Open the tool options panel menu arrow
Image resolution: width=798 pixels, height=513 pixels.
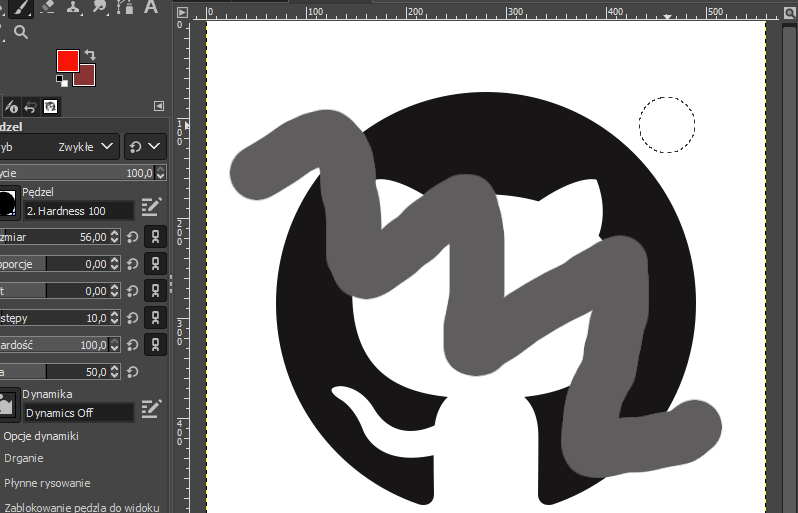coord(158,106)
